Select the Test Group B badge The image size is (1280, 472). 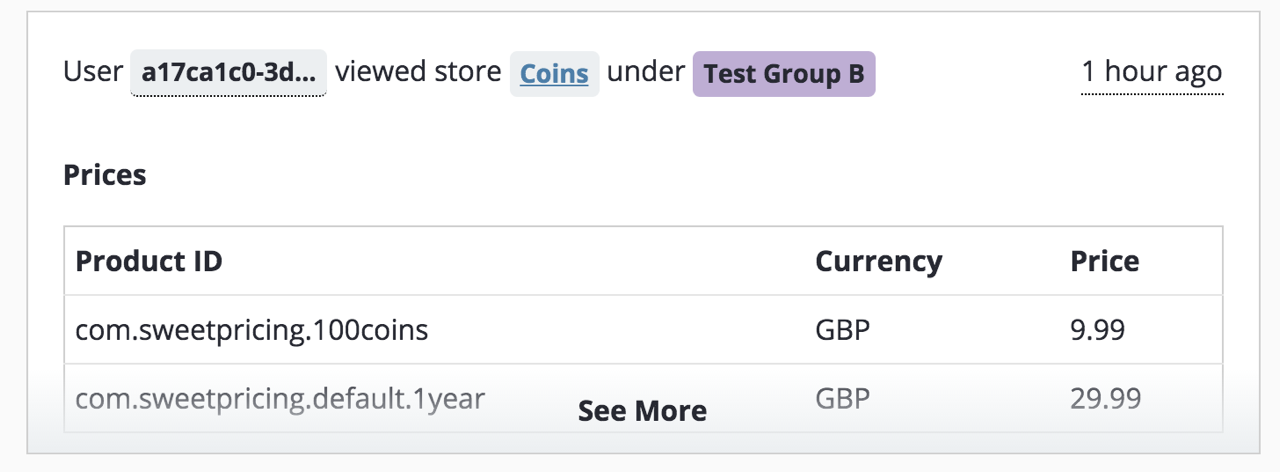tap(784, 74)
